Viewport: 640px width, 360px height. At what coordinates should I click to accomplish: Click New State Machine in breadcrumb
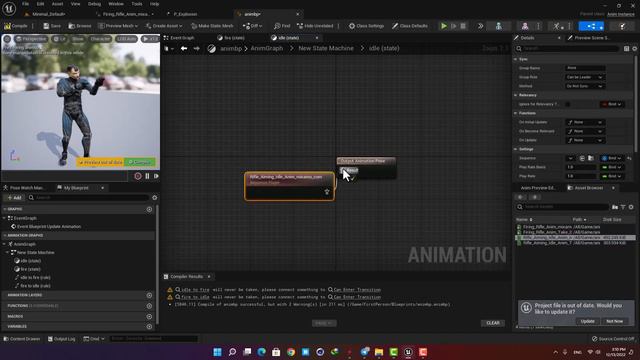click(x=326, y=48)
